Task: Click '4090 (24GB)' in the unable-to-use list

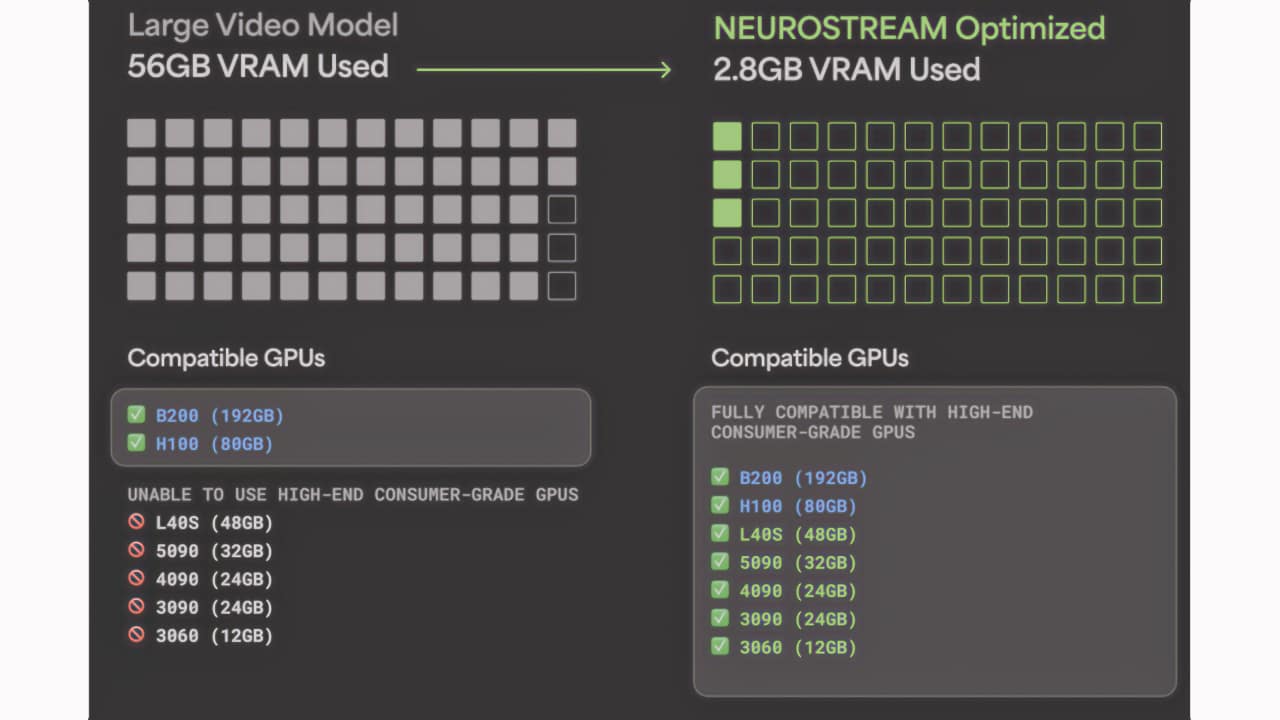Action: tap(215, 579)
